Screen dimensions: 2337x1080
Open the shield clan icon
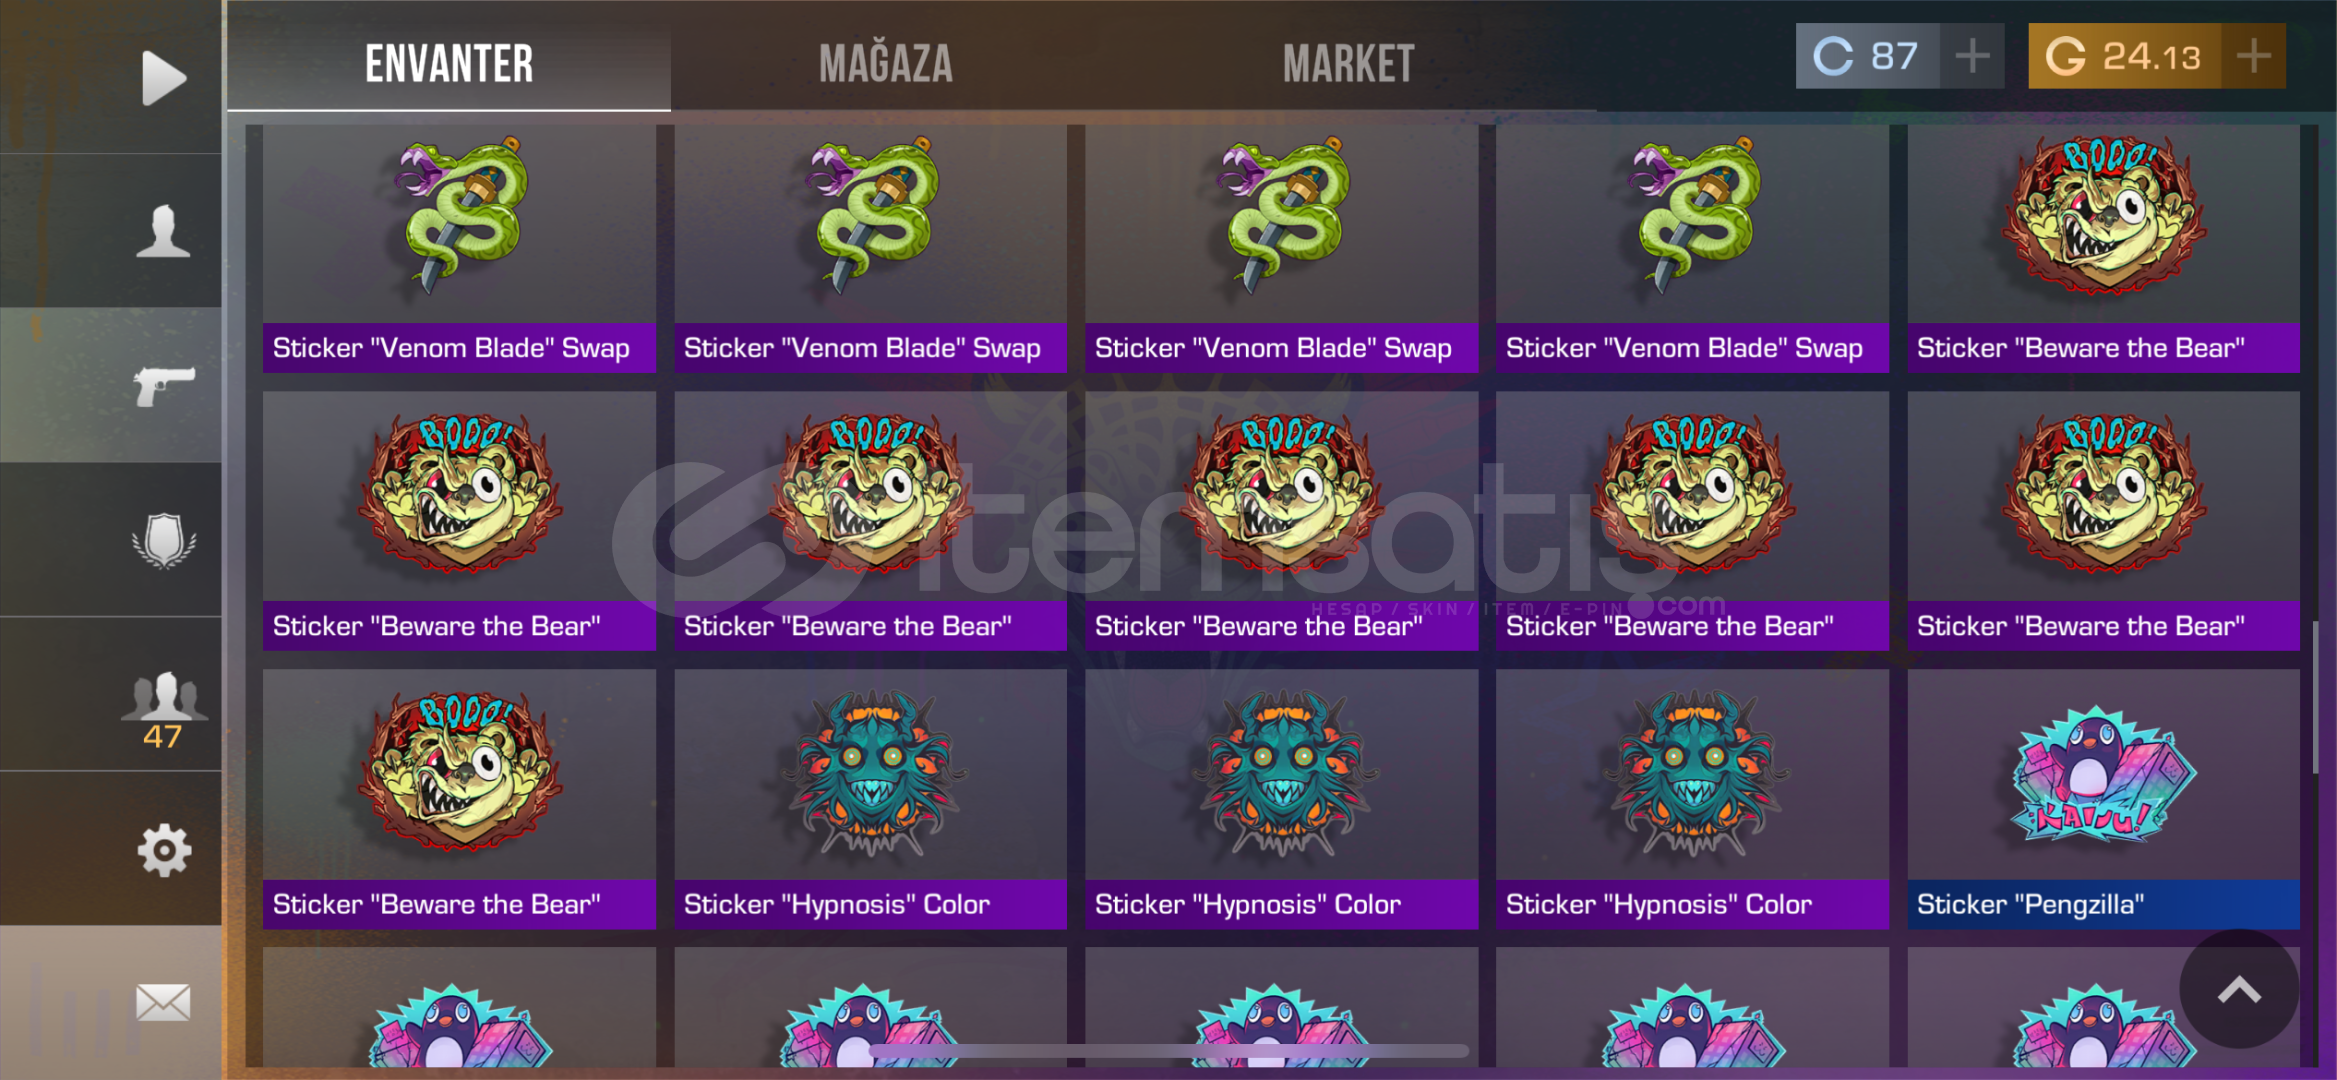[164, 541]
